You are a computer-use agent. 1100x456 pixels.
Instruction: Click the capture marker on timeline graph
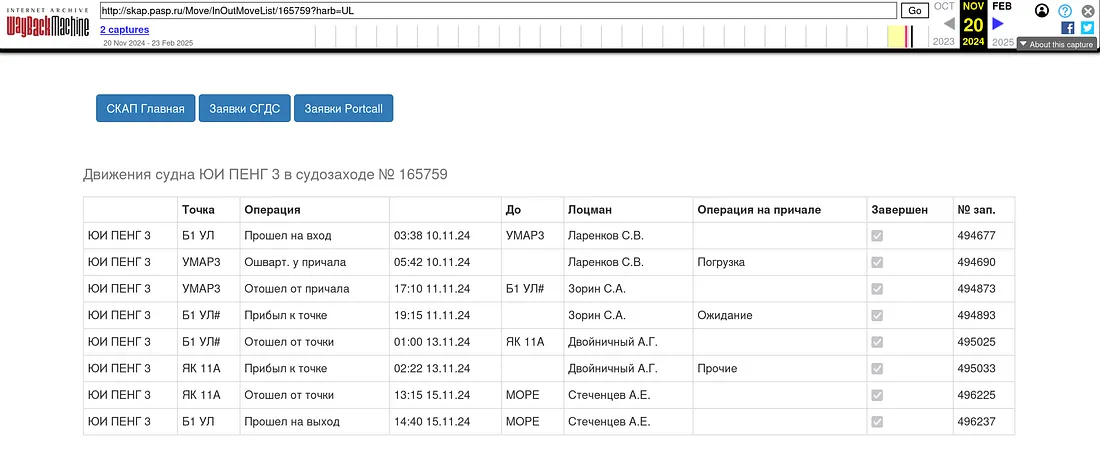908,37
